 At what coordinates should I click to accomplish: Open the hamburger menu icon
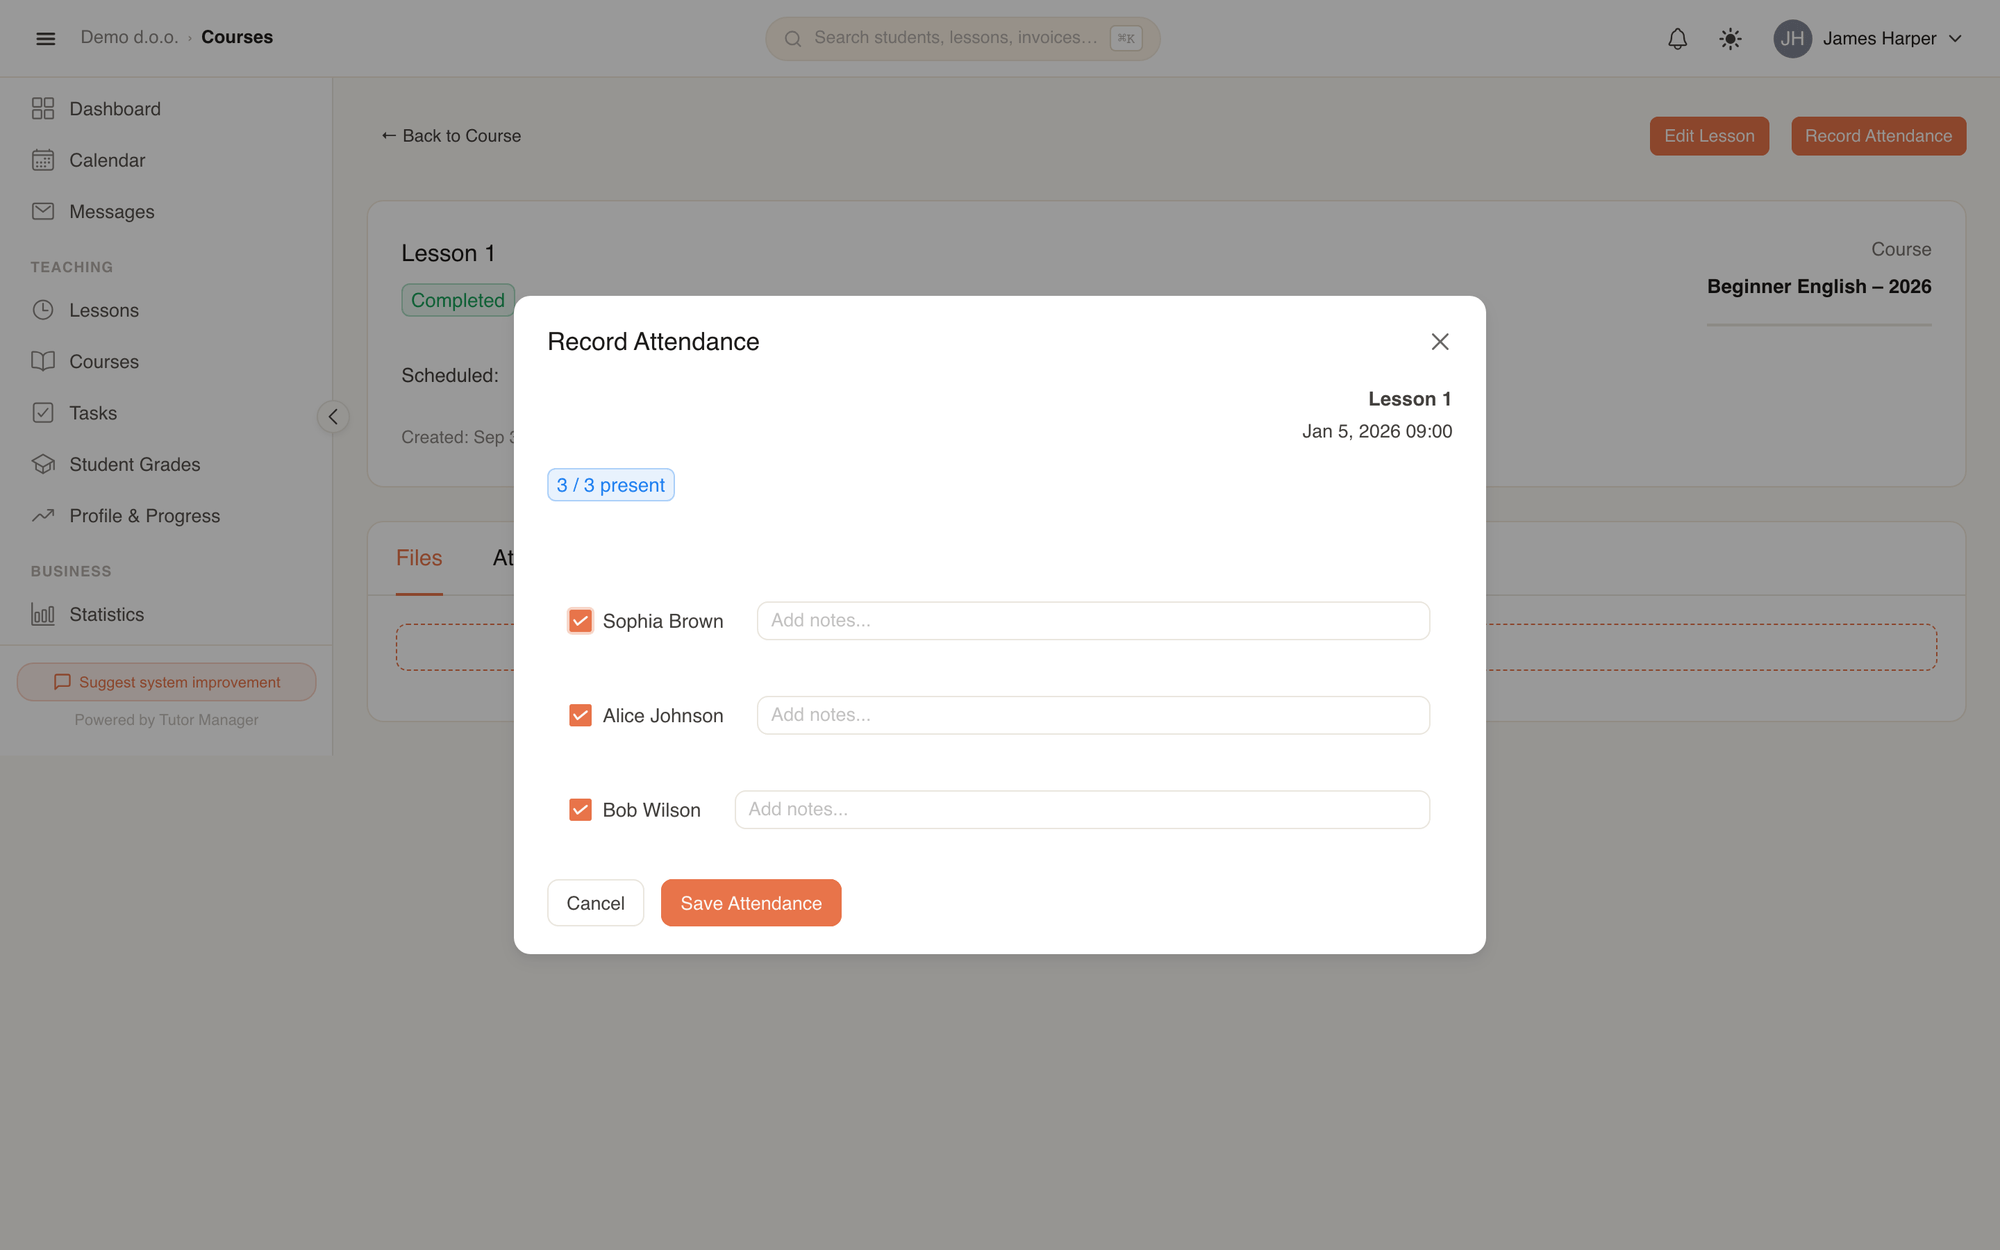45,38
